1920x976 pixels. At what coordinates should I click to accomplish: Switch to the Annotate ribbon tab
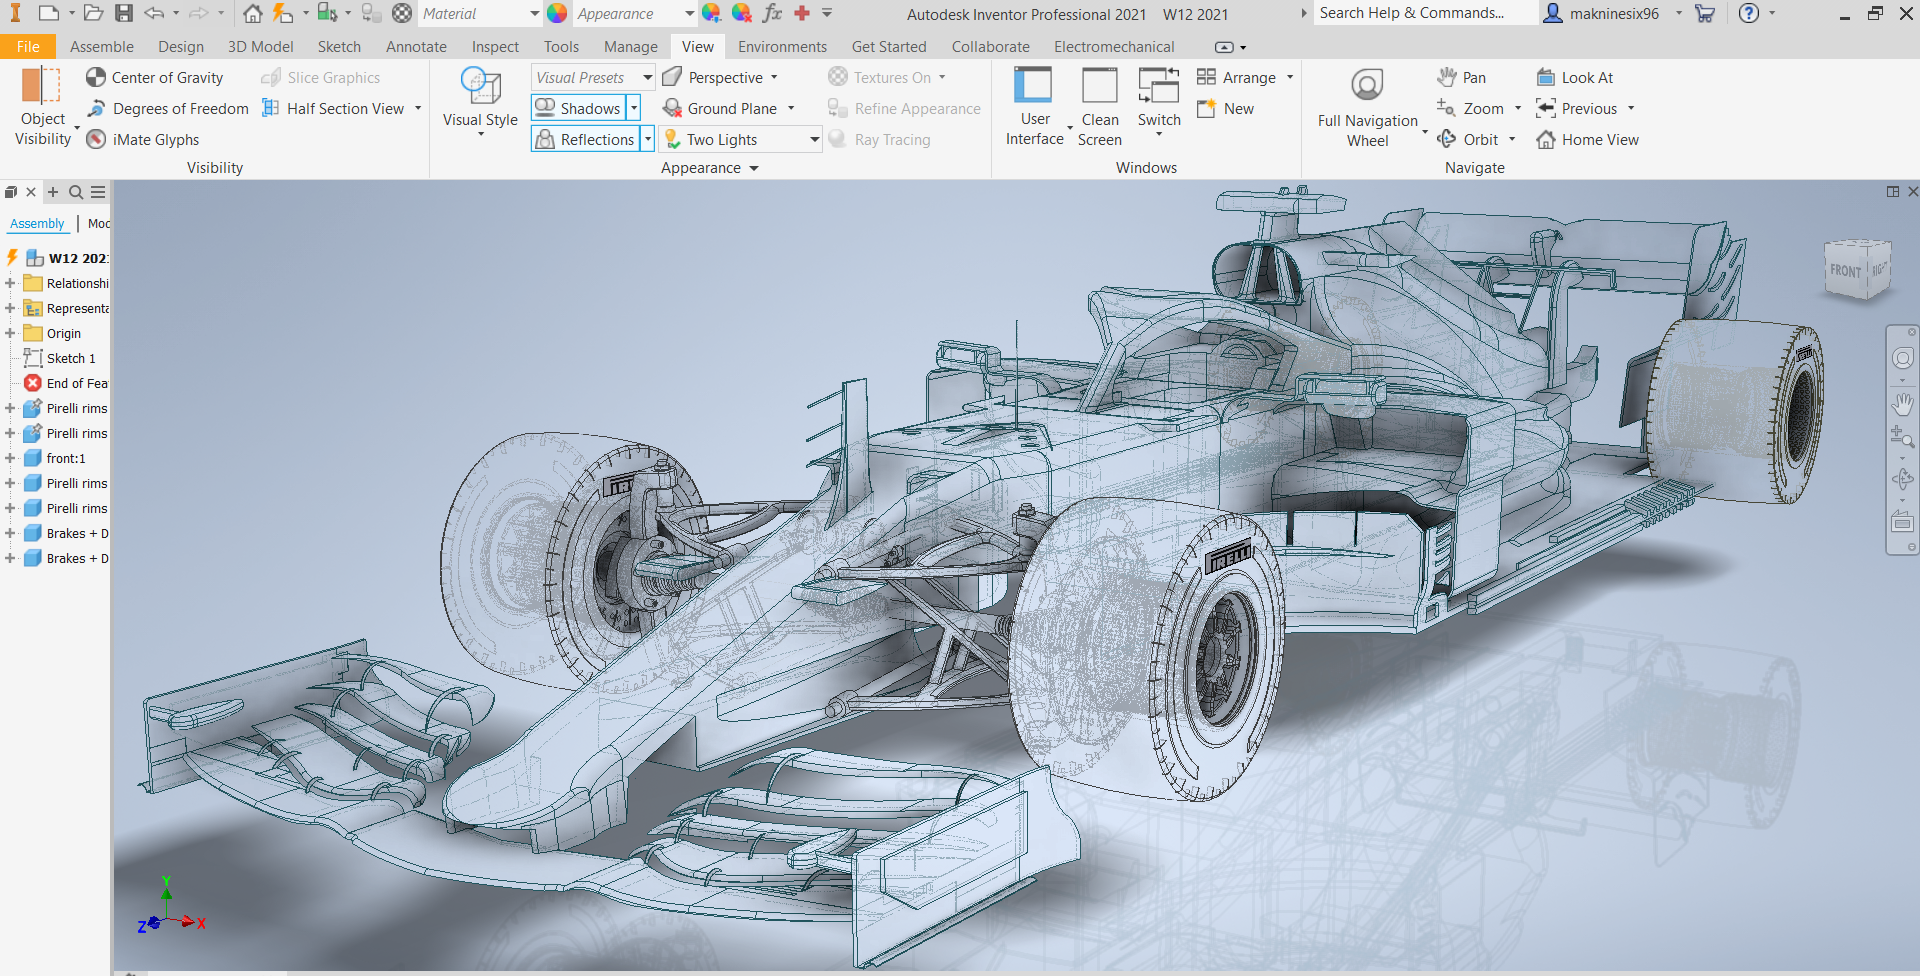tap(416, 46)
